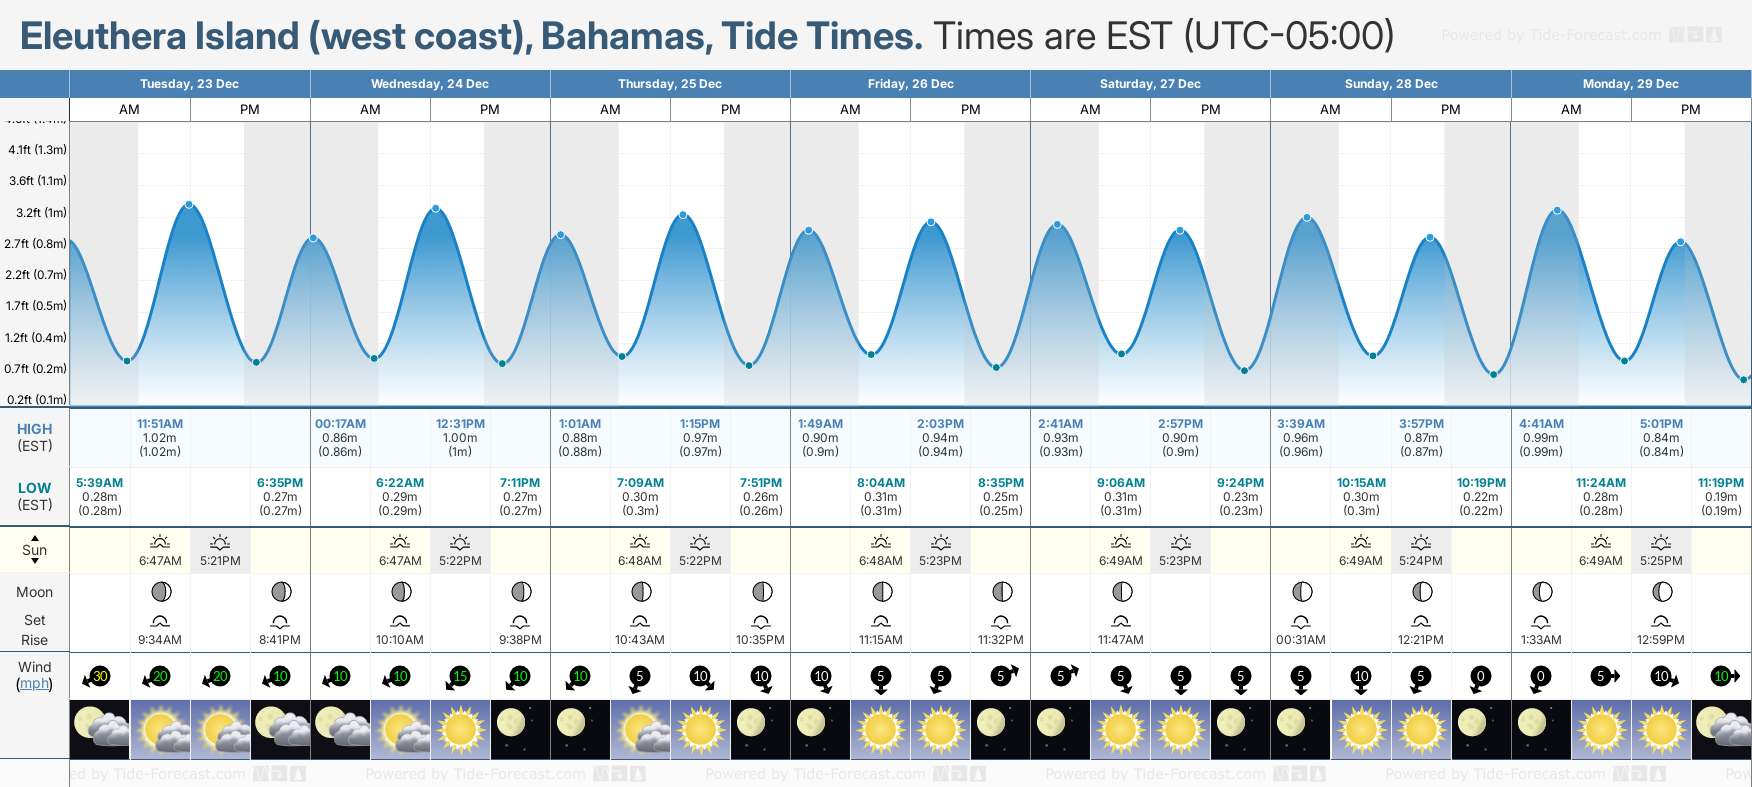Viewport: 1752px width, 787px height.
Task: Click the sunset icon above 5:25PM
Action: click(1661, 542)
